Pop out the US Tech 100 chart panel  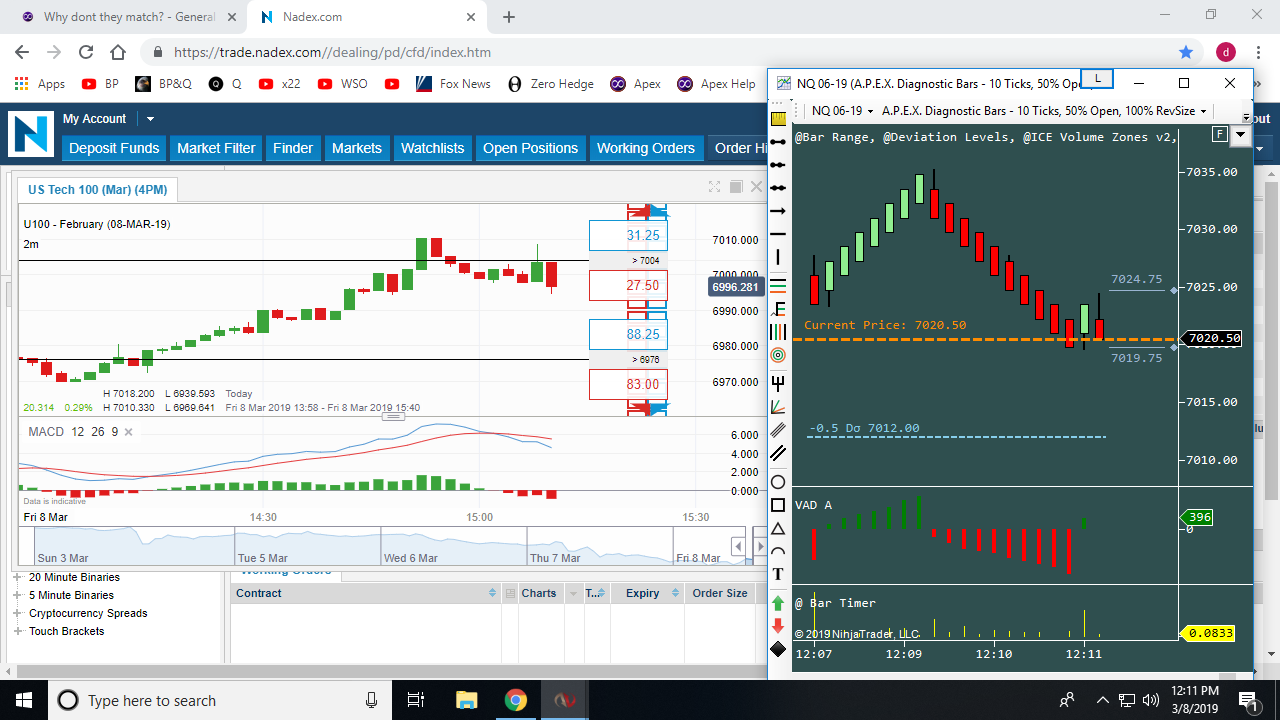(x=736, y=187)
